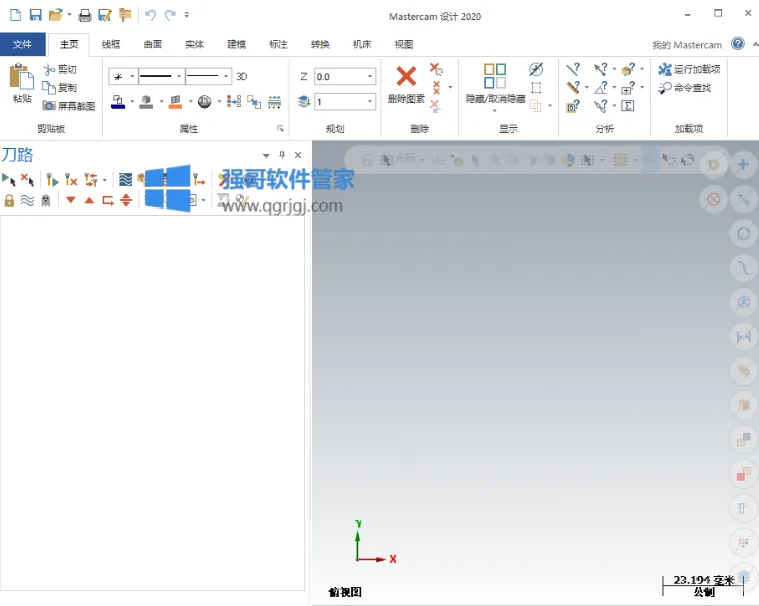This screenshot has width=759, height=606.
Task: Click Copy (复制) button
Action: tap(60, 88)
